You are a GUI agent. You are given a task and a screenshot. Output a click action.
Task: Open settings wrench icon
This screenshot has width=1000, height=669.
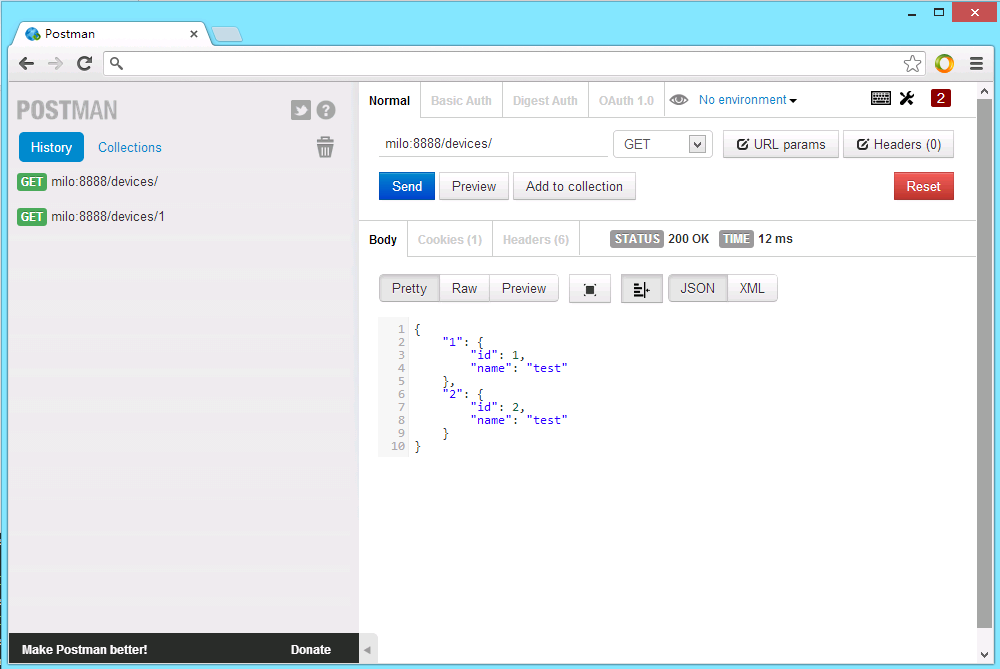tap(907, 98)
